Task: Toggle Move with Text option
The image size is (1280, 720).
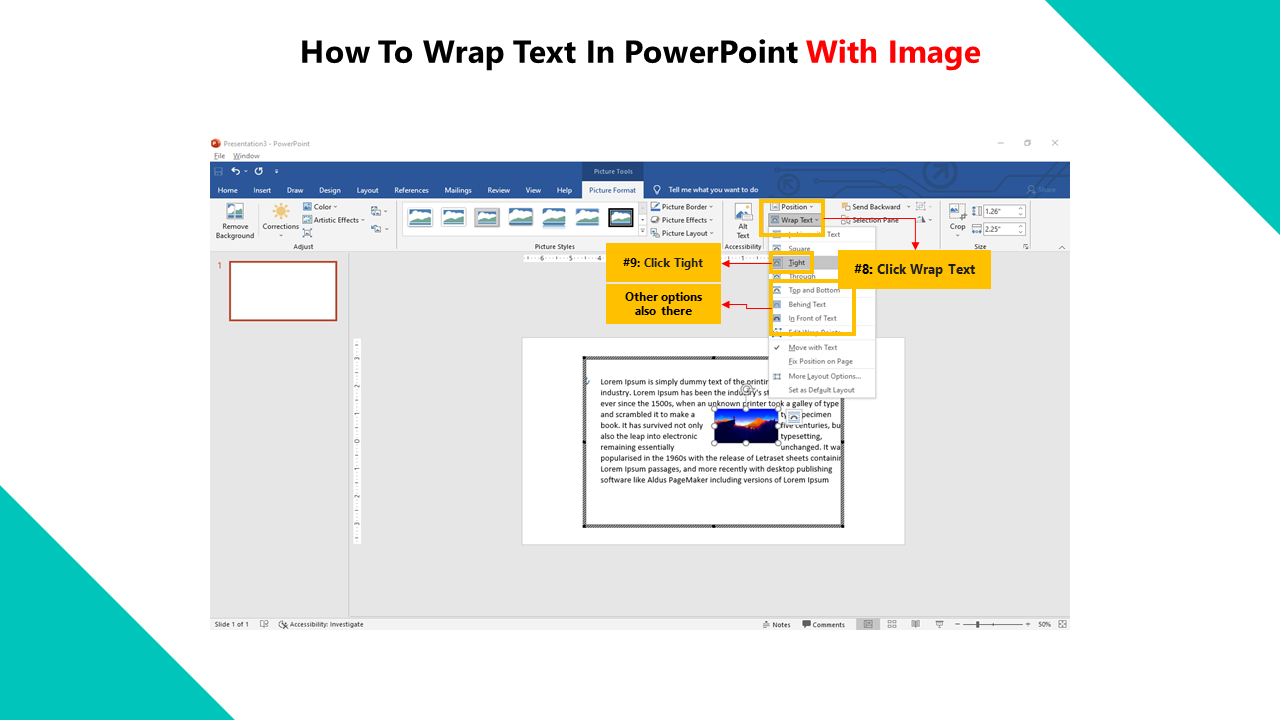Action: point(812,347)
